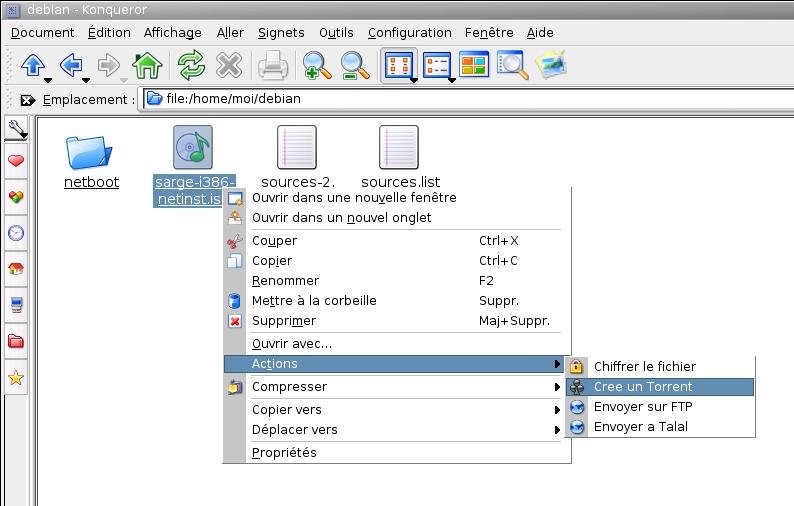Click the image gallery toolbar icon

pyautogui.click(x=551, y=64)
